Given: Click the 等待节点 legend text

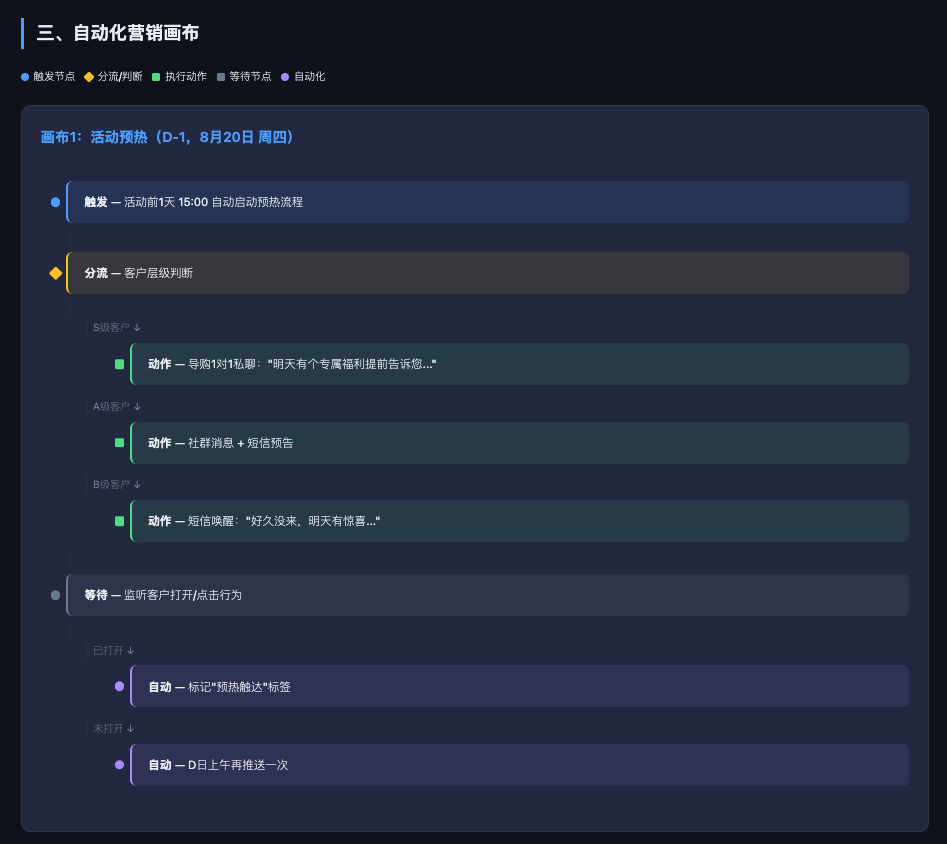Looking at the screenshot, I should click(250, 77).
